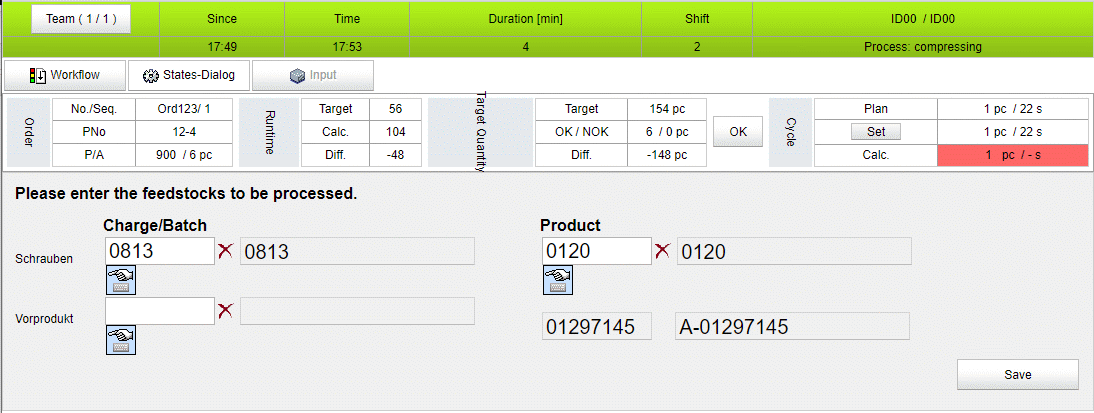This screenshot has width=1094, height=413.
Task: Focus the empty Vorprodukt input field
Action: (160, 311)
